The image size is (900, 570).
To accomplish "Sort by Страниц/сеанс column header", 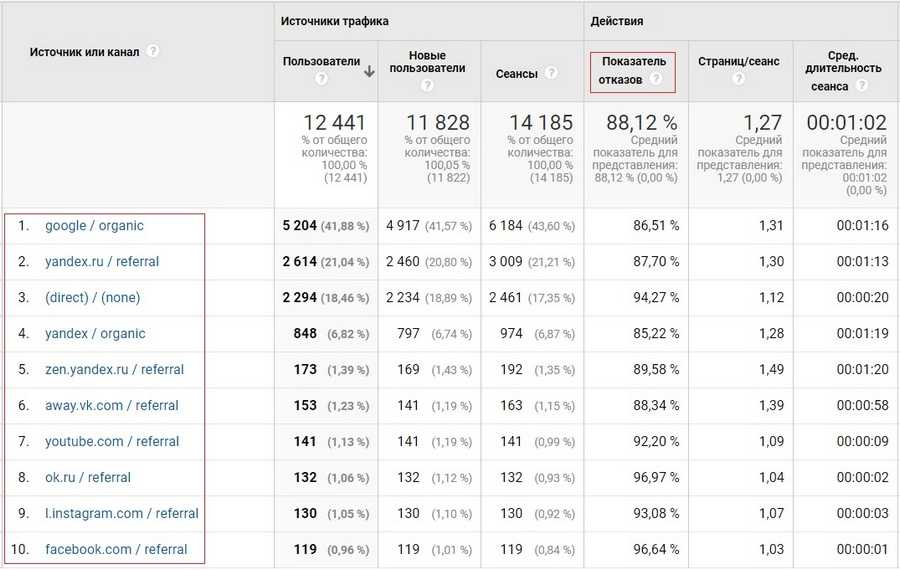I will [740, 61].
